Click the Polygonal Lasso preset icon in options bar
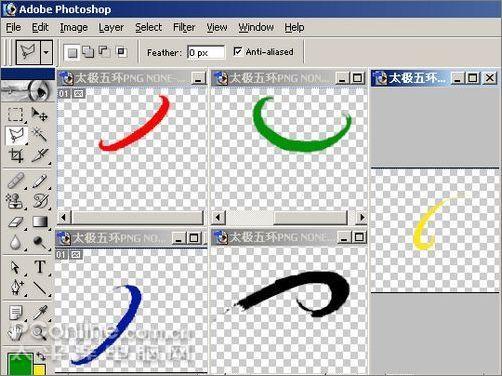This screenshot has width=502, height=376. (x=28, y=52)
